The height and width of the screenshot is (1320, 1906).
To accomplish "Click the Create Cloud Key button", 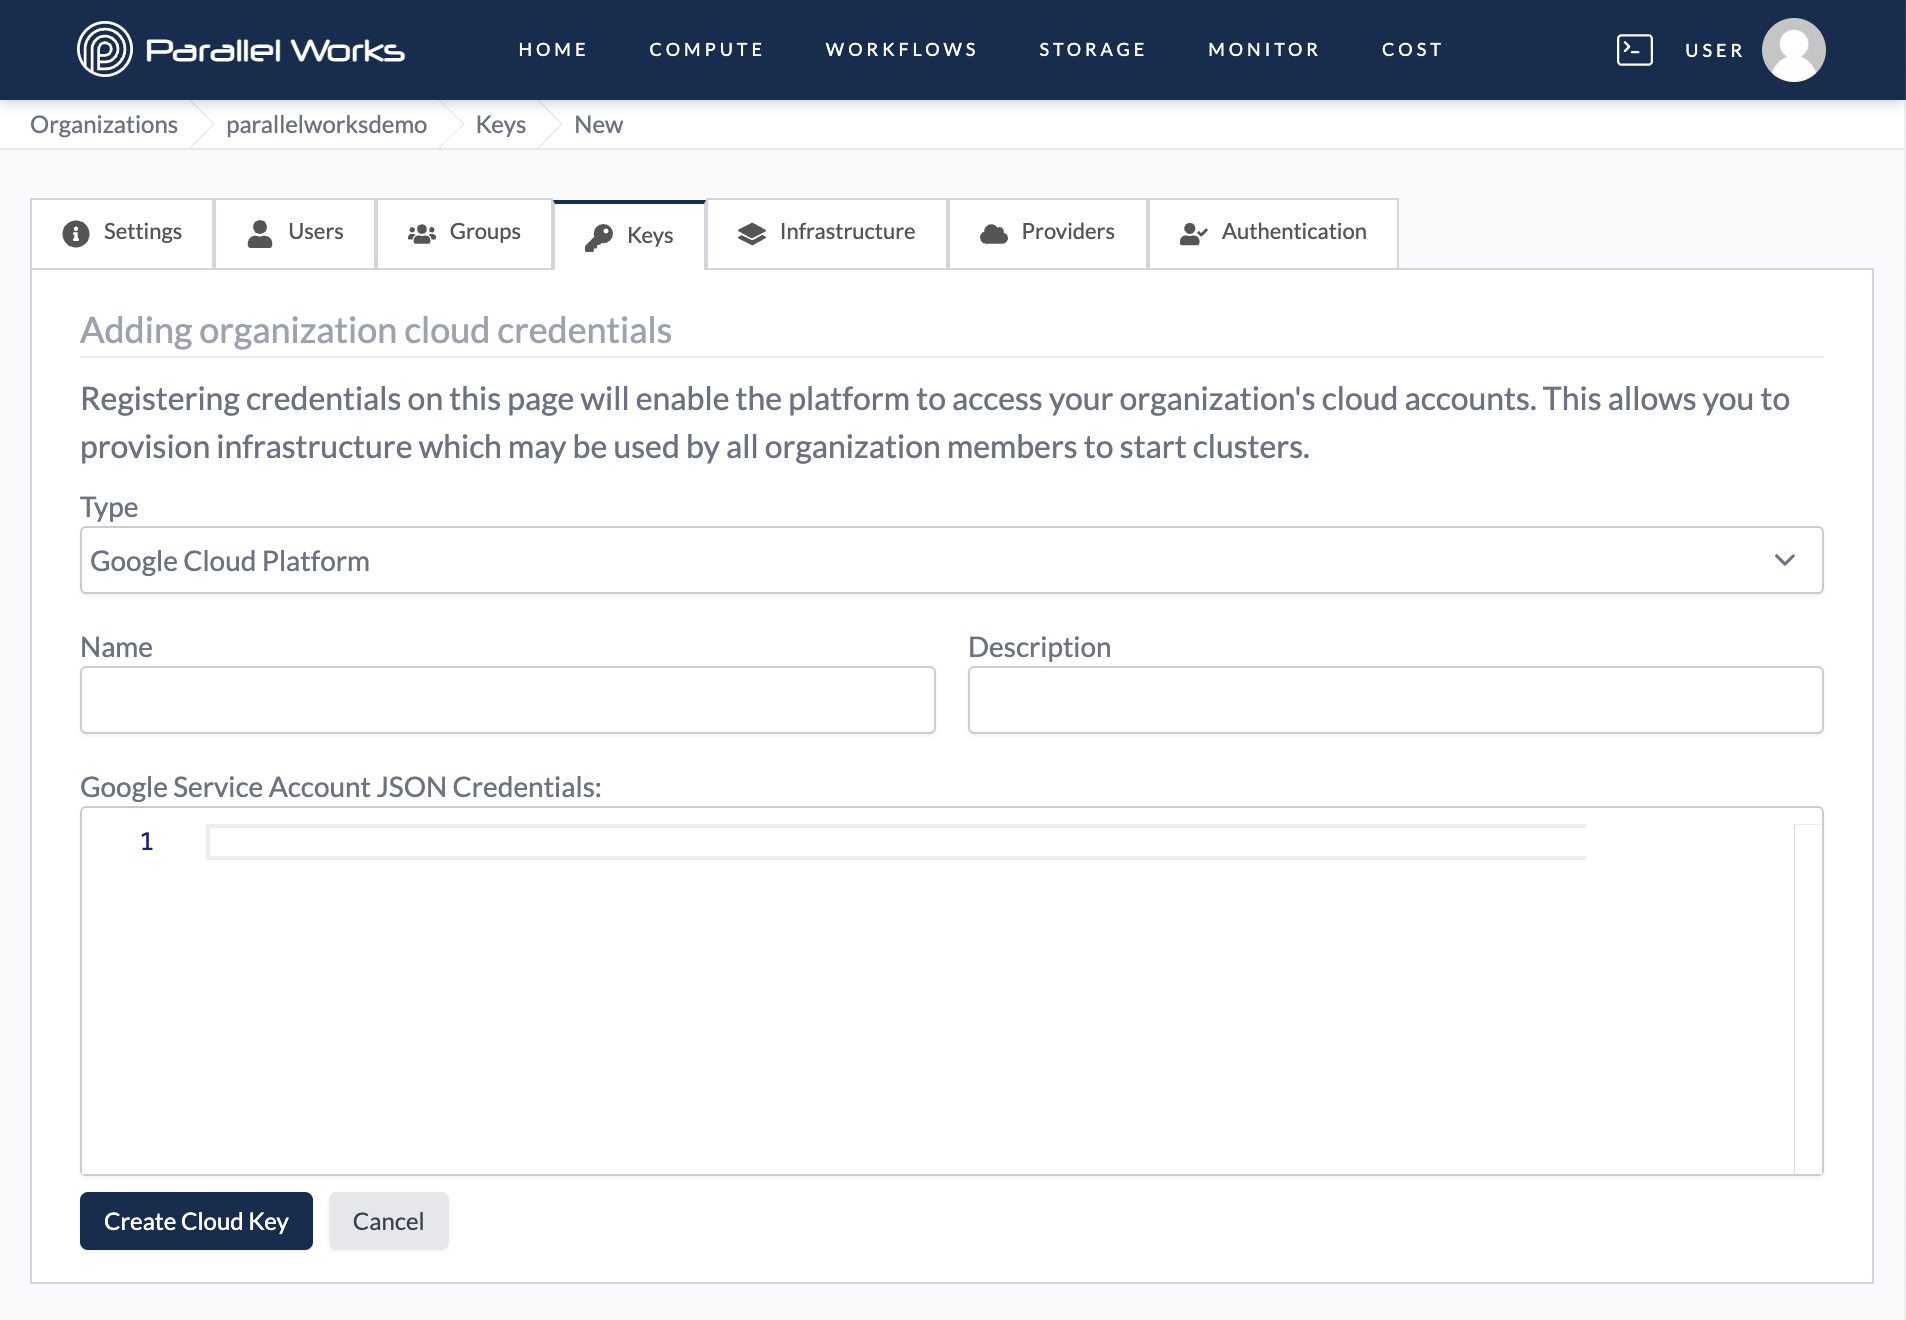I will [x=196, y=1221].
